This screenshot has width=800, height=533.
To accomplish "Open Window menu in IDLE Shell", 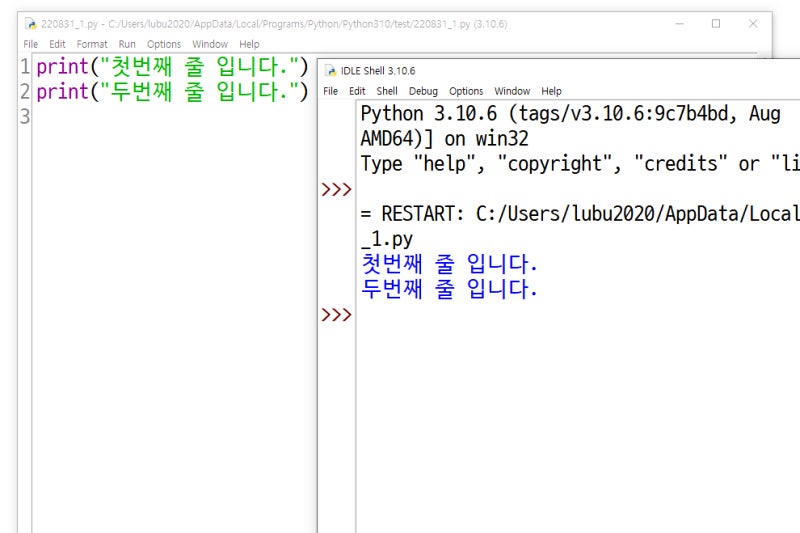I will tap(512, 91).
